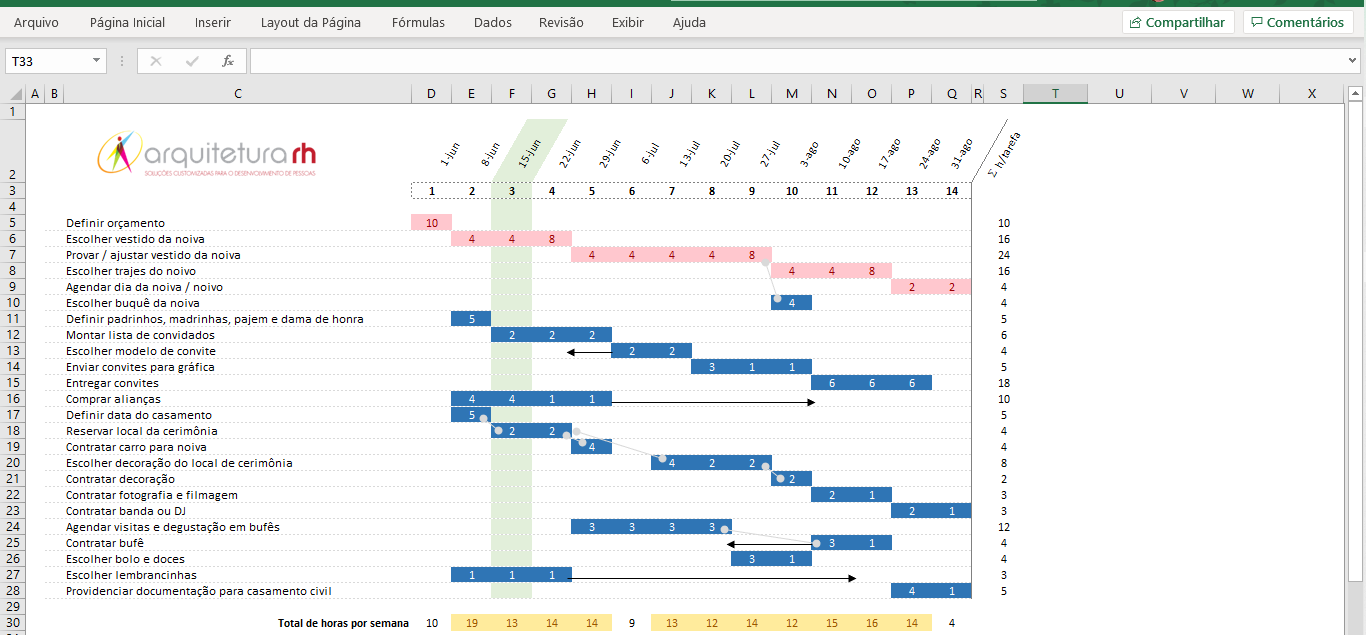Click the Select All corner triangle
This screenshot has height=635, width=1366.
point(15,94)
